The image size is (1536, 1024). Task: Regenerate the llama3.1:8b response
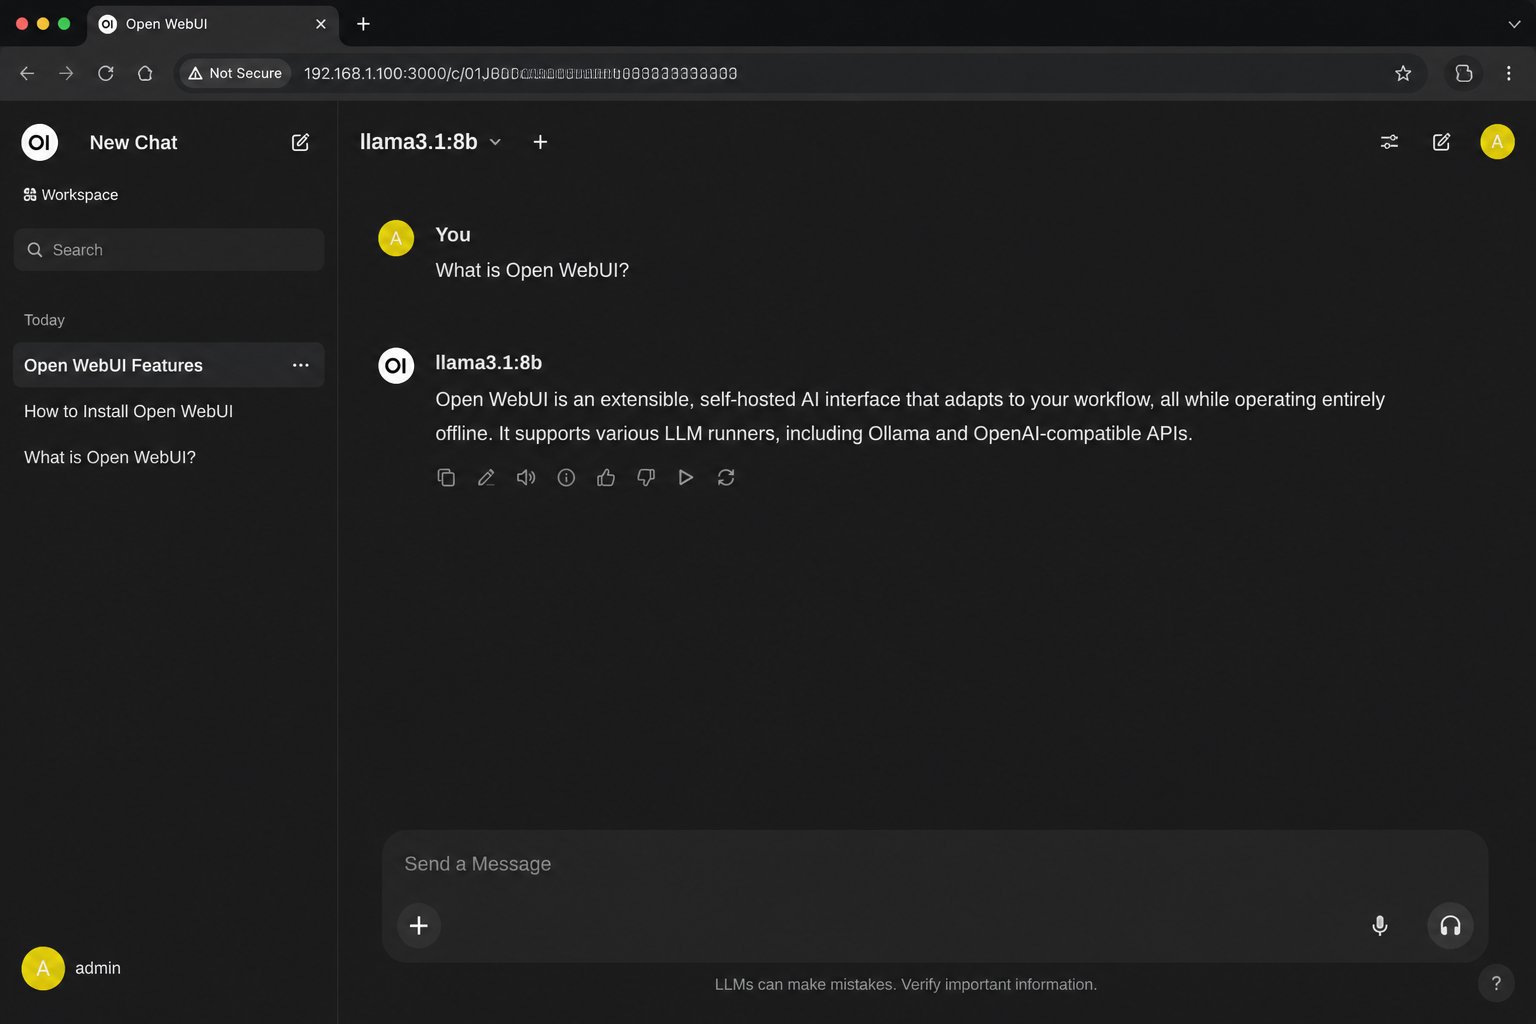726,478
